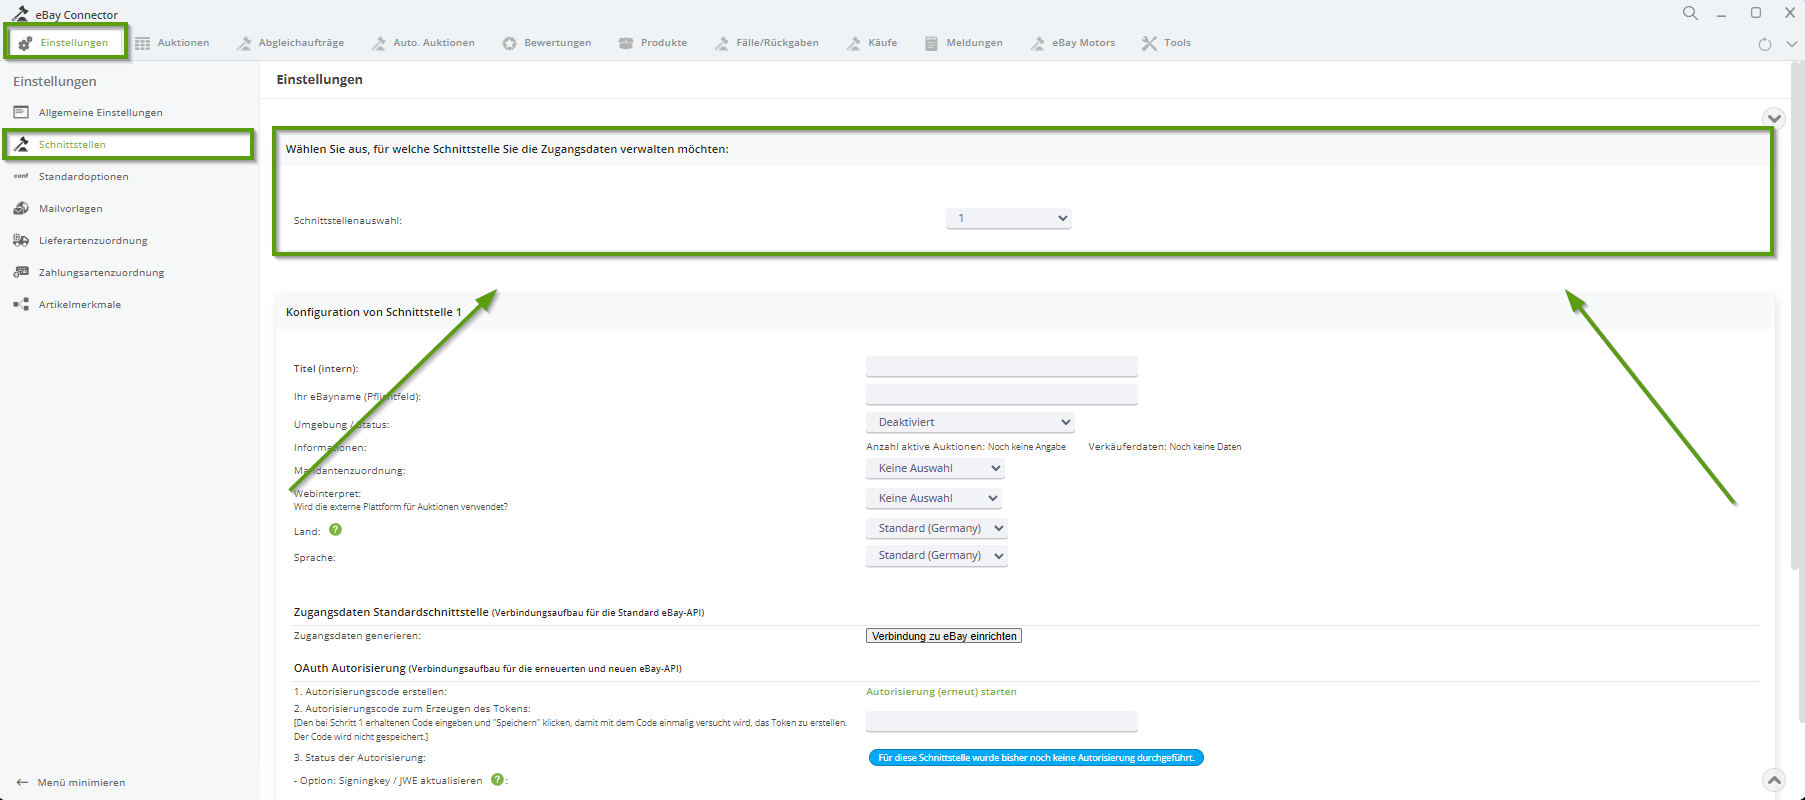Click the help icon beside Signingkey option
Viewport: 1805px width, 800px height.
click(497, 780)
